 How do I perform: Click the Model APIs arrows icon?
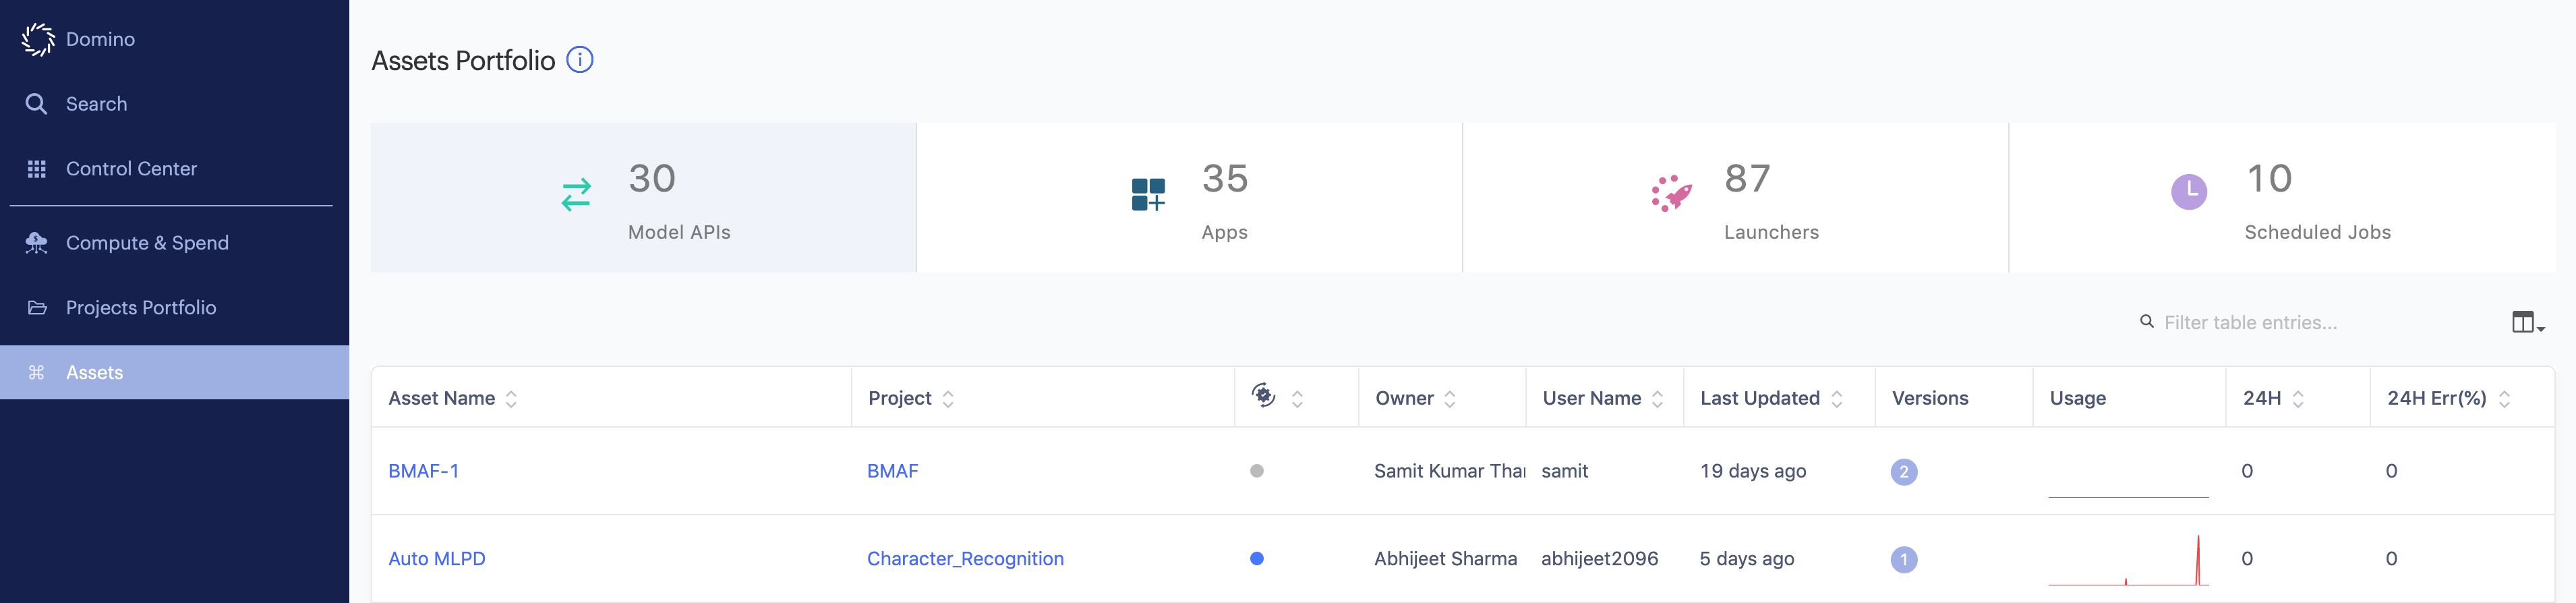(x=576, y=195)
